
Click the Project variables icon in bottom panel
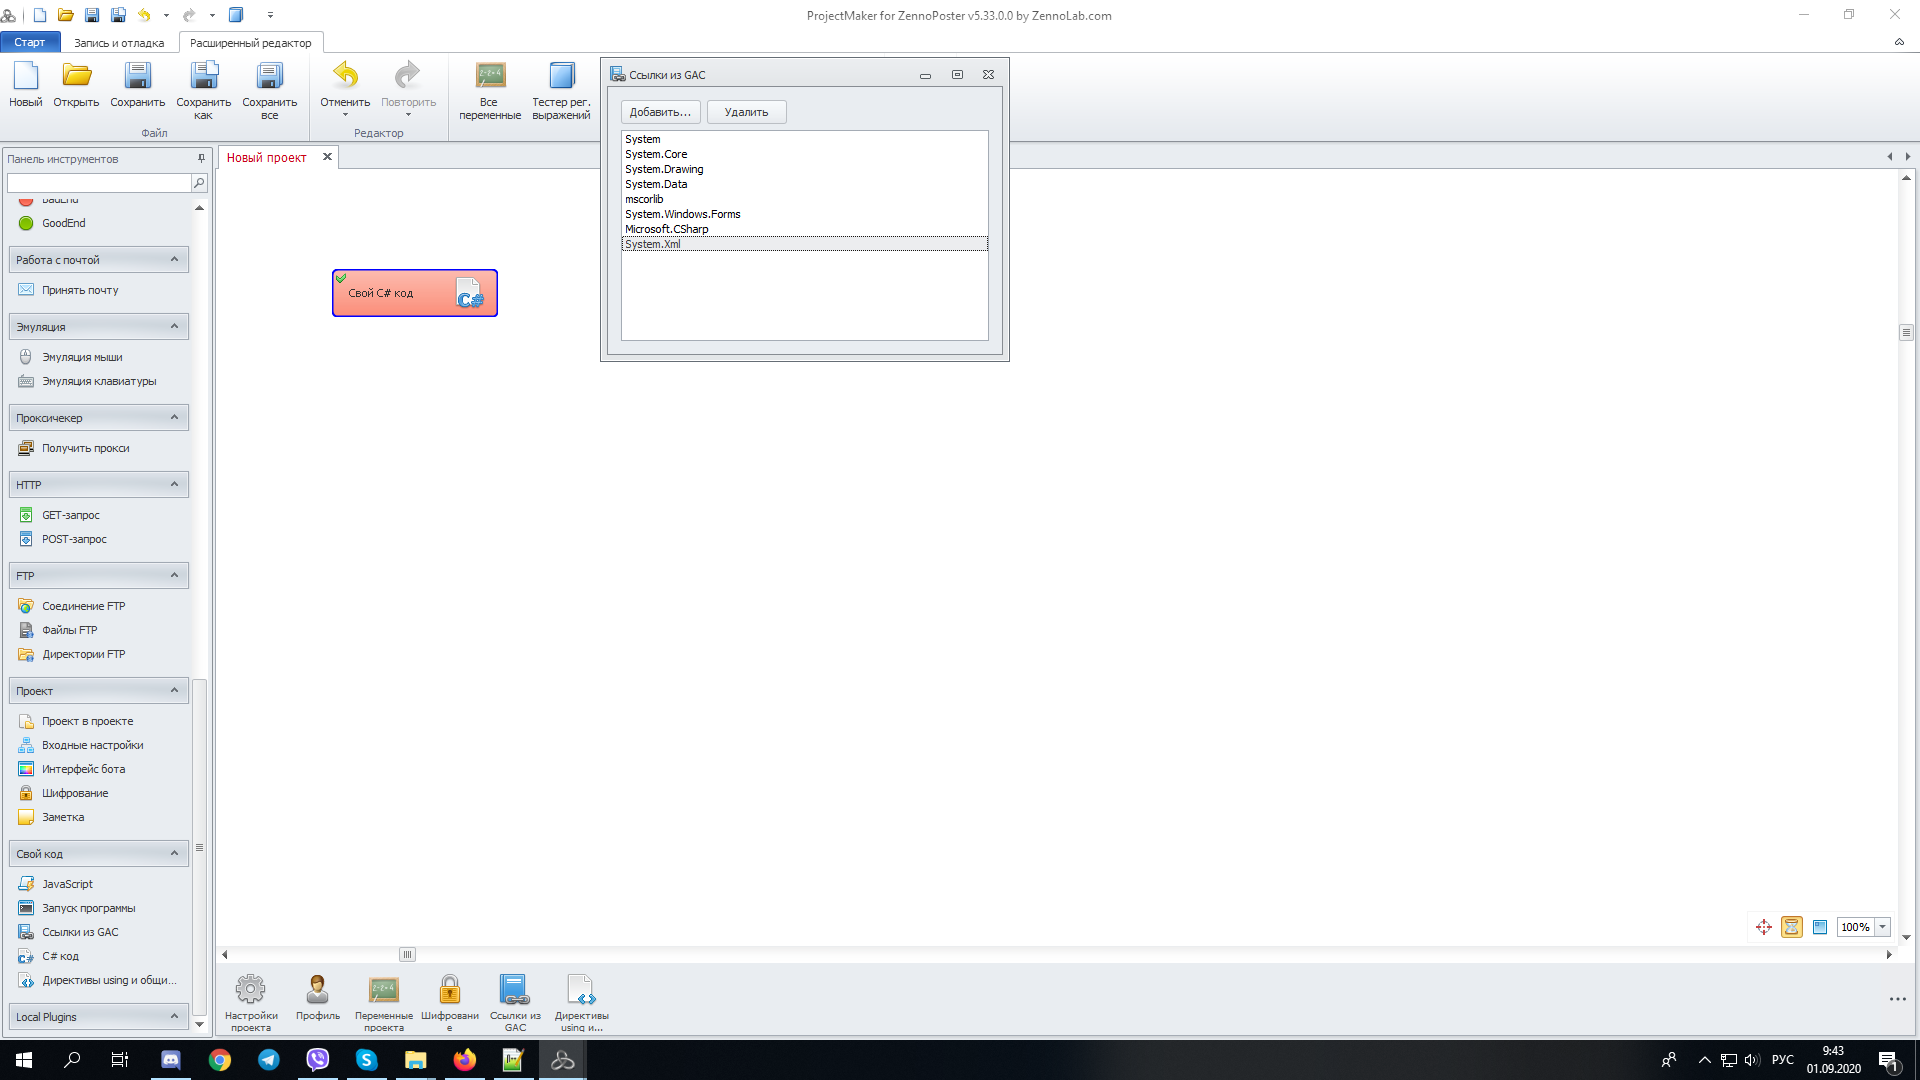[x=383, y=990]
